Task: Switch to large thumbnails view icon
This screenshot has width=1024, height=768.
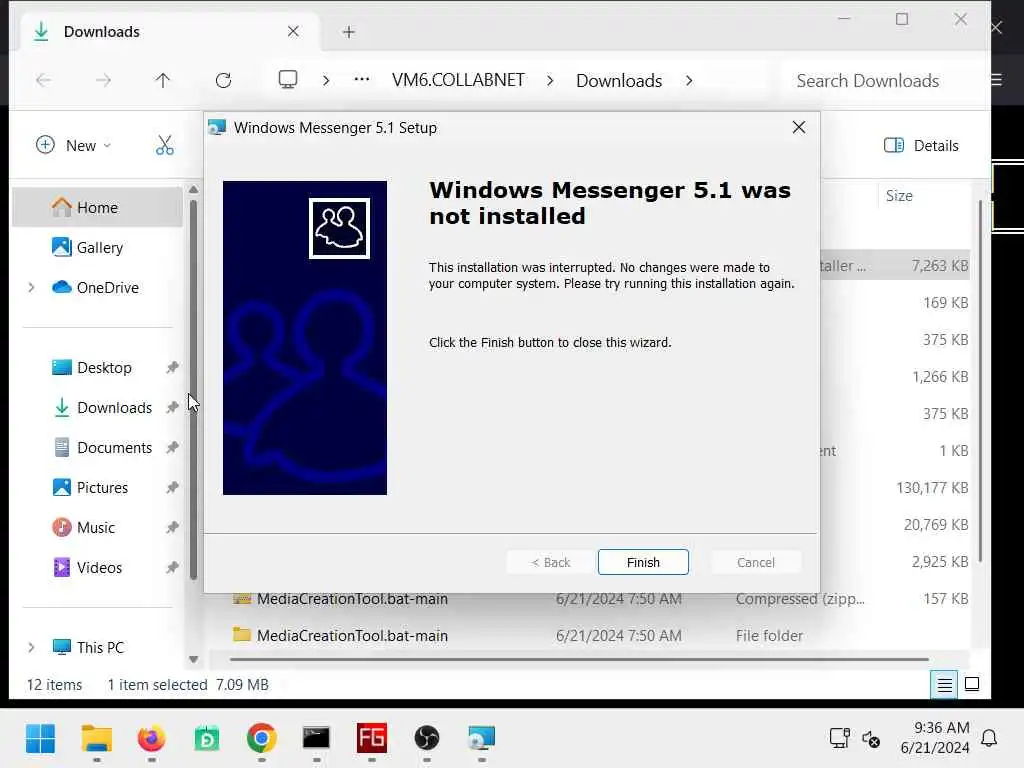Action: coord(972,684)
